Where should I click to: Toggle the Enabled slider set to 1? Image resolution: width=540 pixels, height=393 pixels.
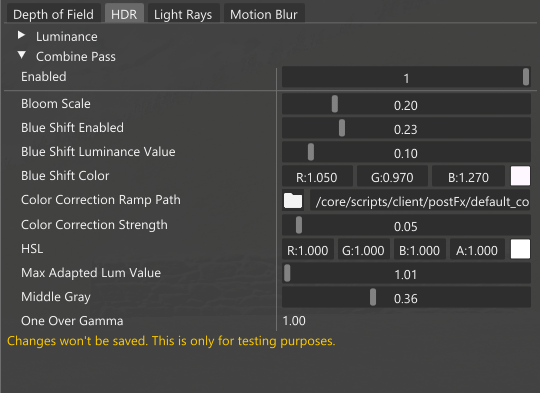406,77
